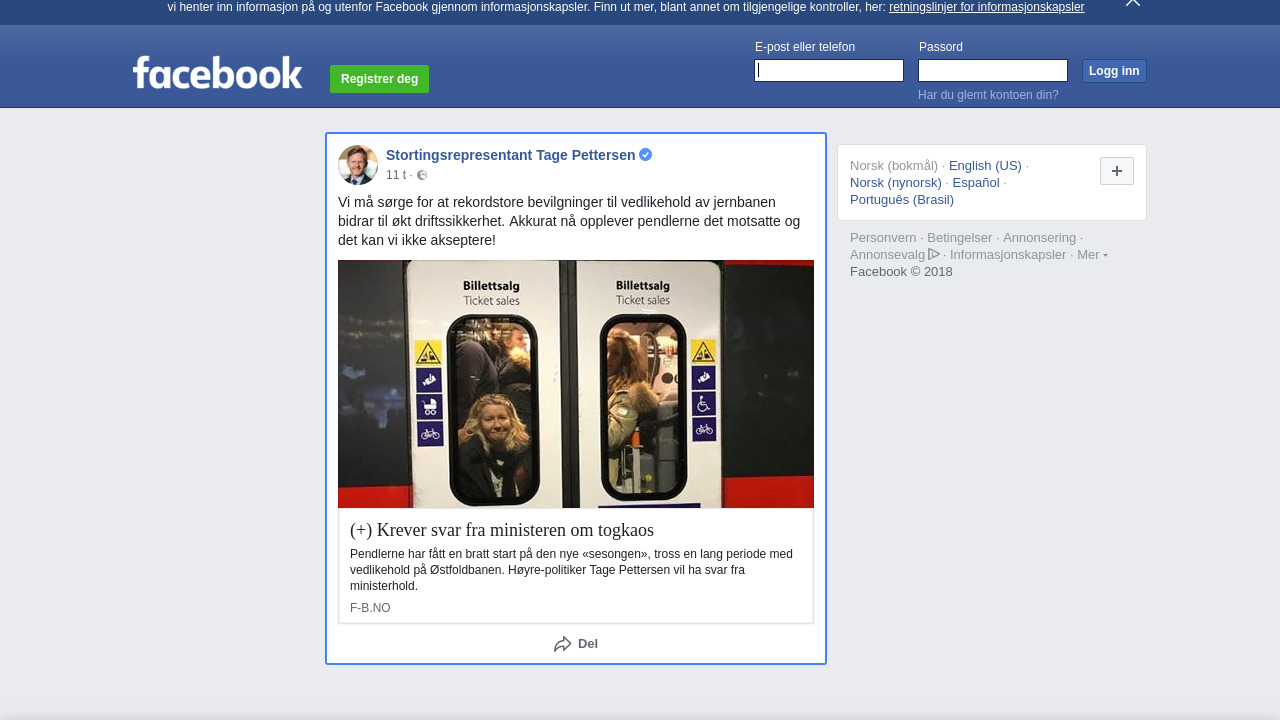
Task: Click the Norsk (bokmål) language label
Action: tap(894, 166)
